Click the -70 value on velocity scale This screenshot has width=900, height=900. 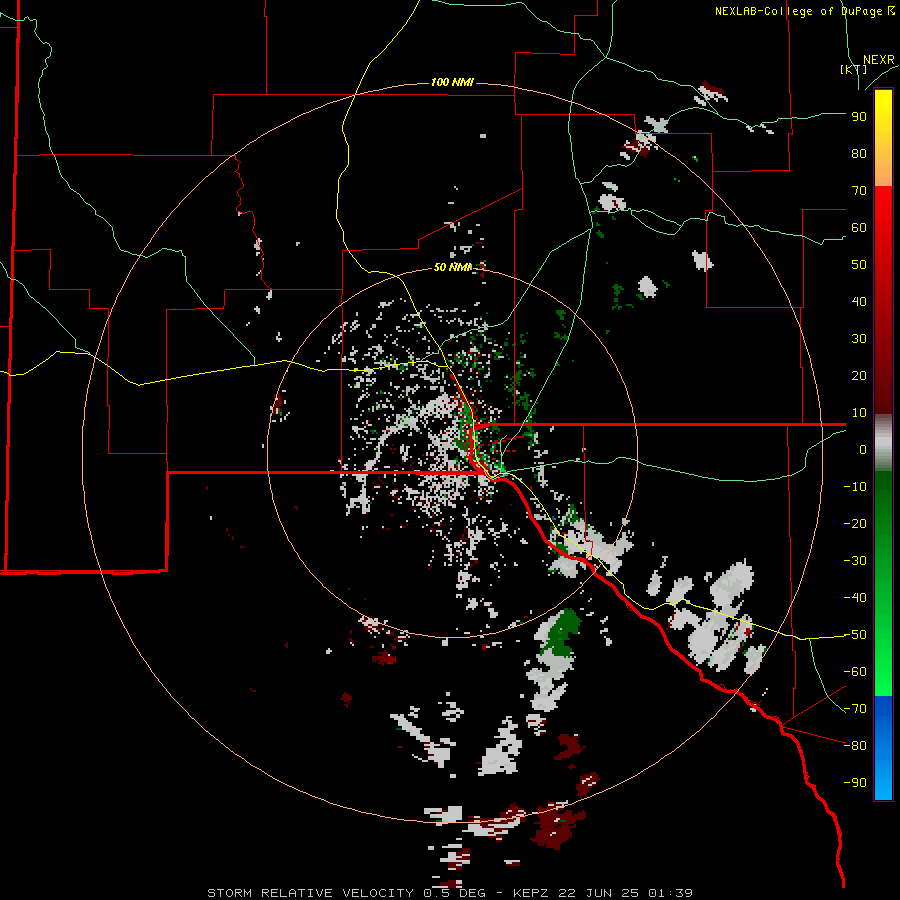point(855,709)
